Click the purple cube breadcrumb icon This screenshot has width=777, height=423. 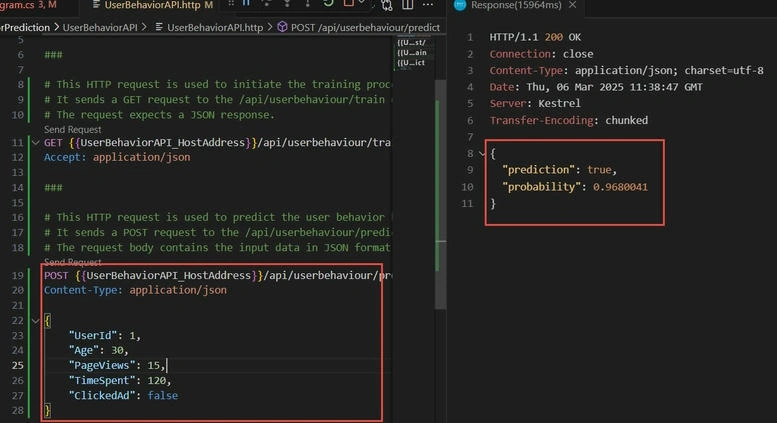(x=282, y=27)
